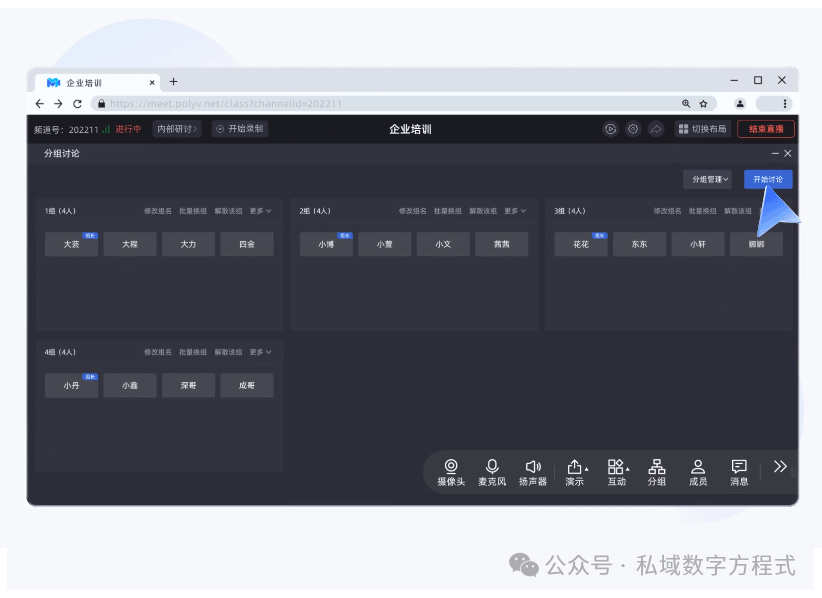Toggle the 演示 presentation panel
Image resolution: width=822 pixels, height=598 pixels.
pyautogui.click(x=574, y=470)
